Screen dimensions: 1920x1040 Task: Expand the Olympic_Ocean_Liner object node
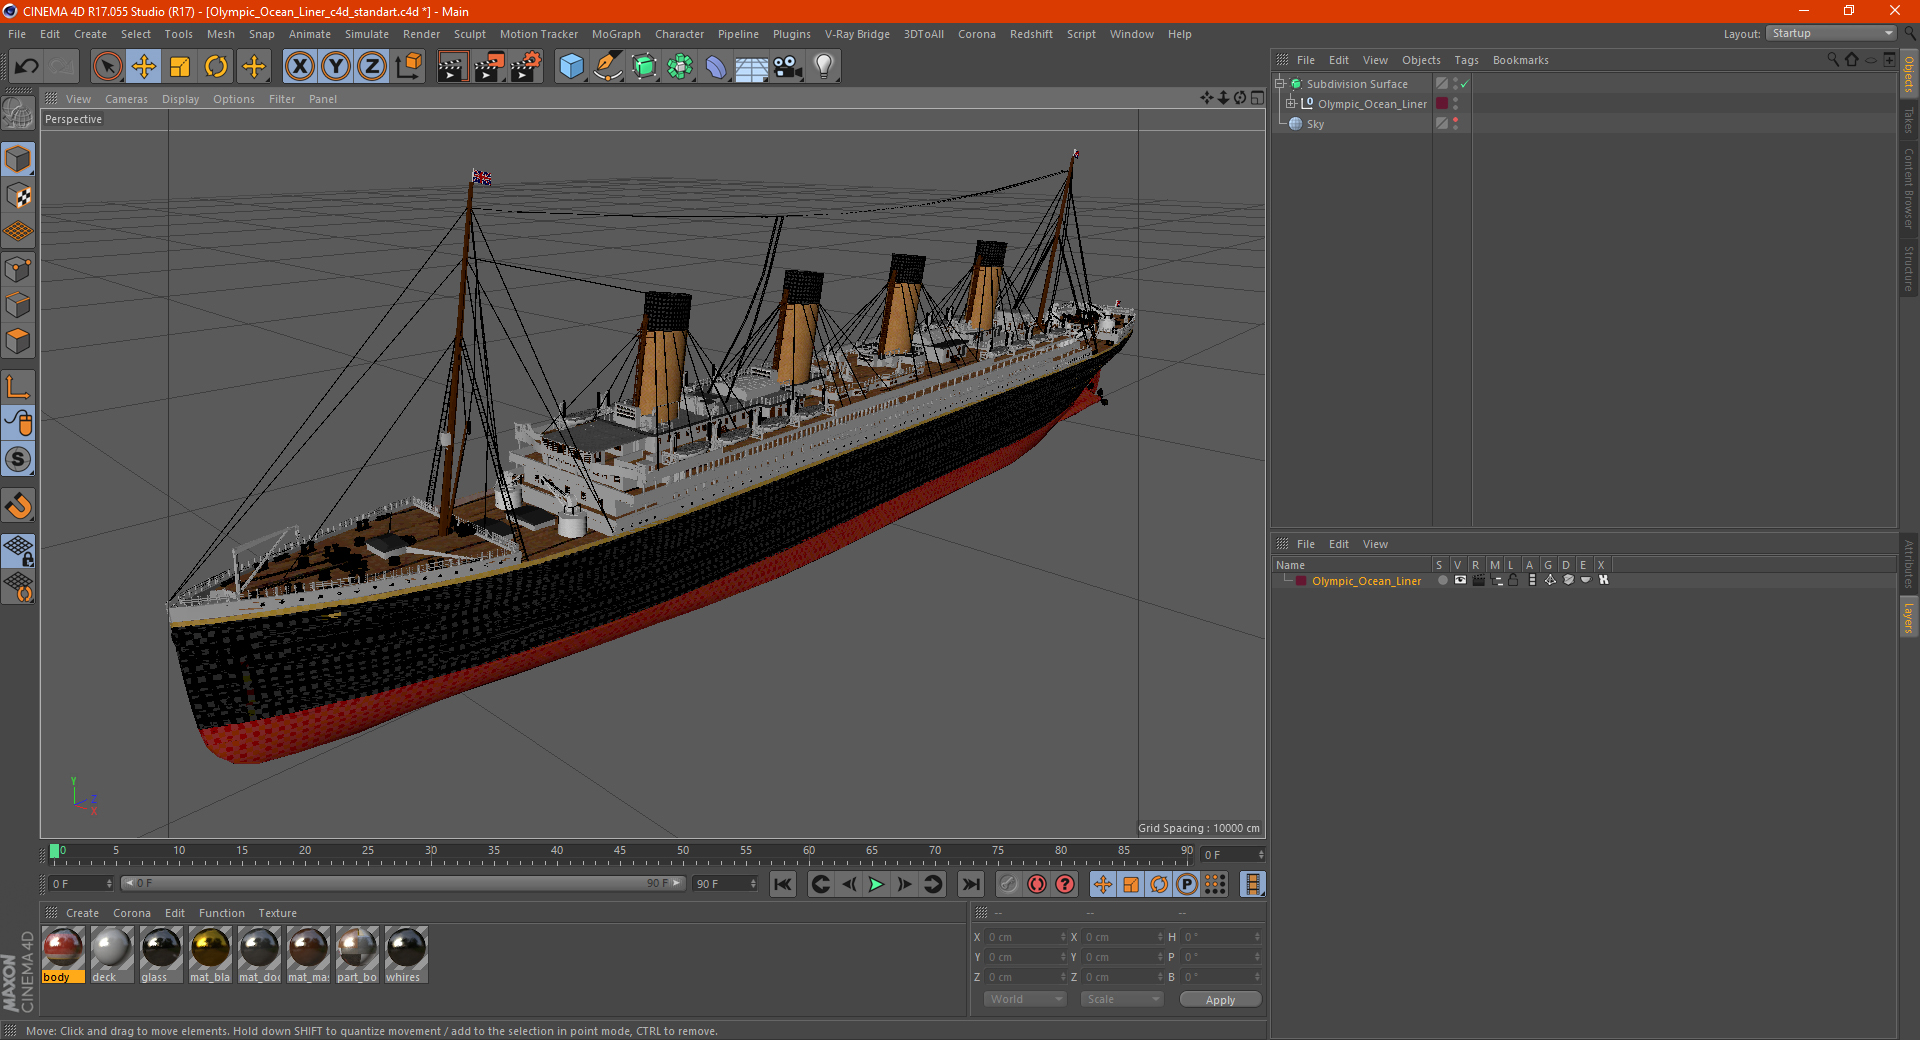coord(1291,104)
